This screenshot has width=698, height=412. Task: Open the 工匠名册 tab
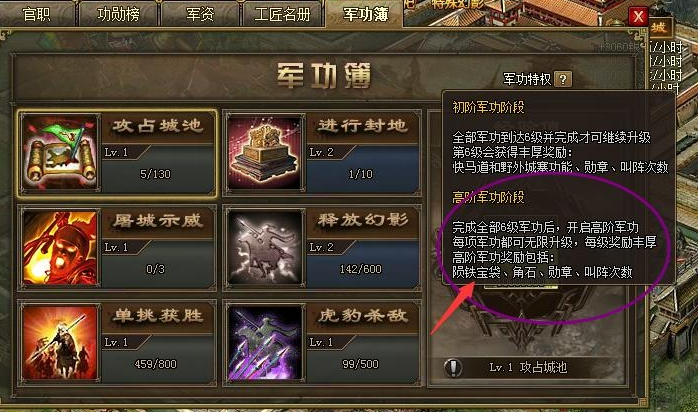282,14
